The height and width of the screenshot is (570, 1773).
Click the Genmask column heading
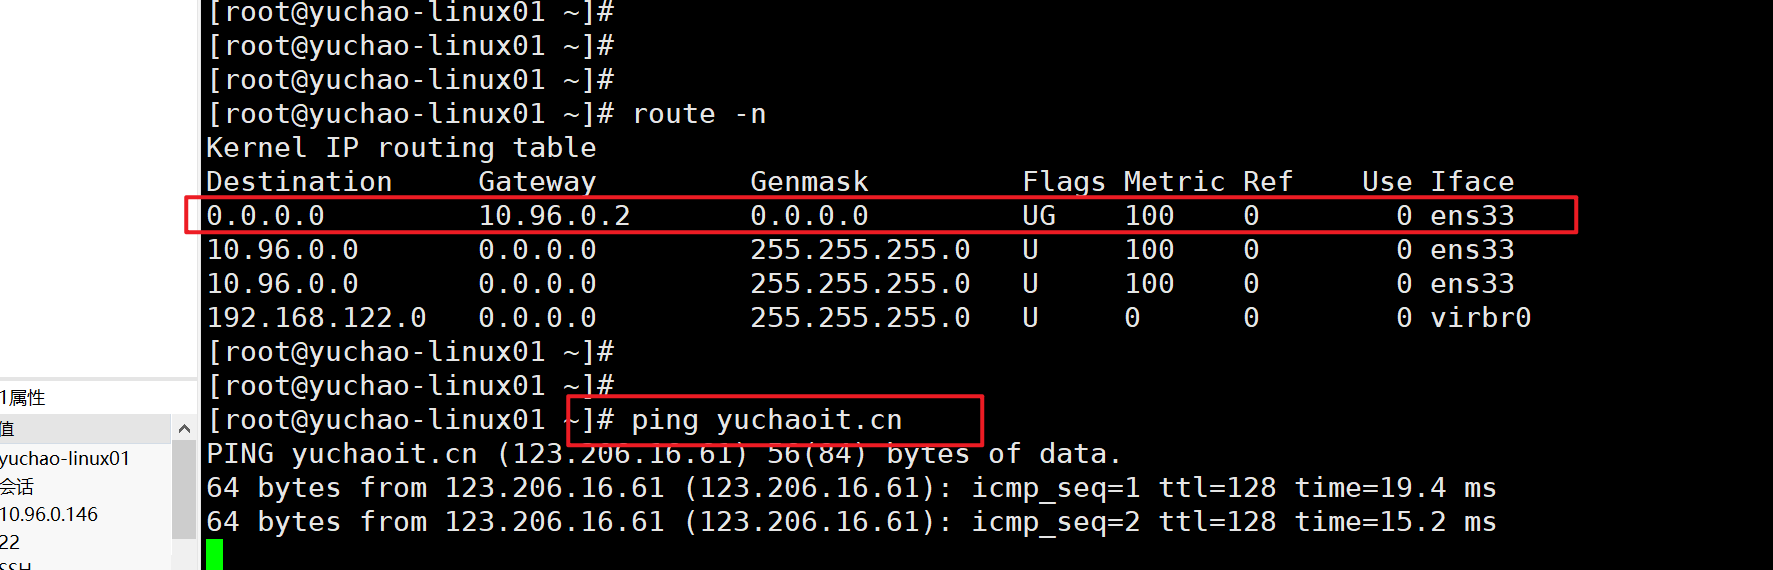(x=809, y=182)
